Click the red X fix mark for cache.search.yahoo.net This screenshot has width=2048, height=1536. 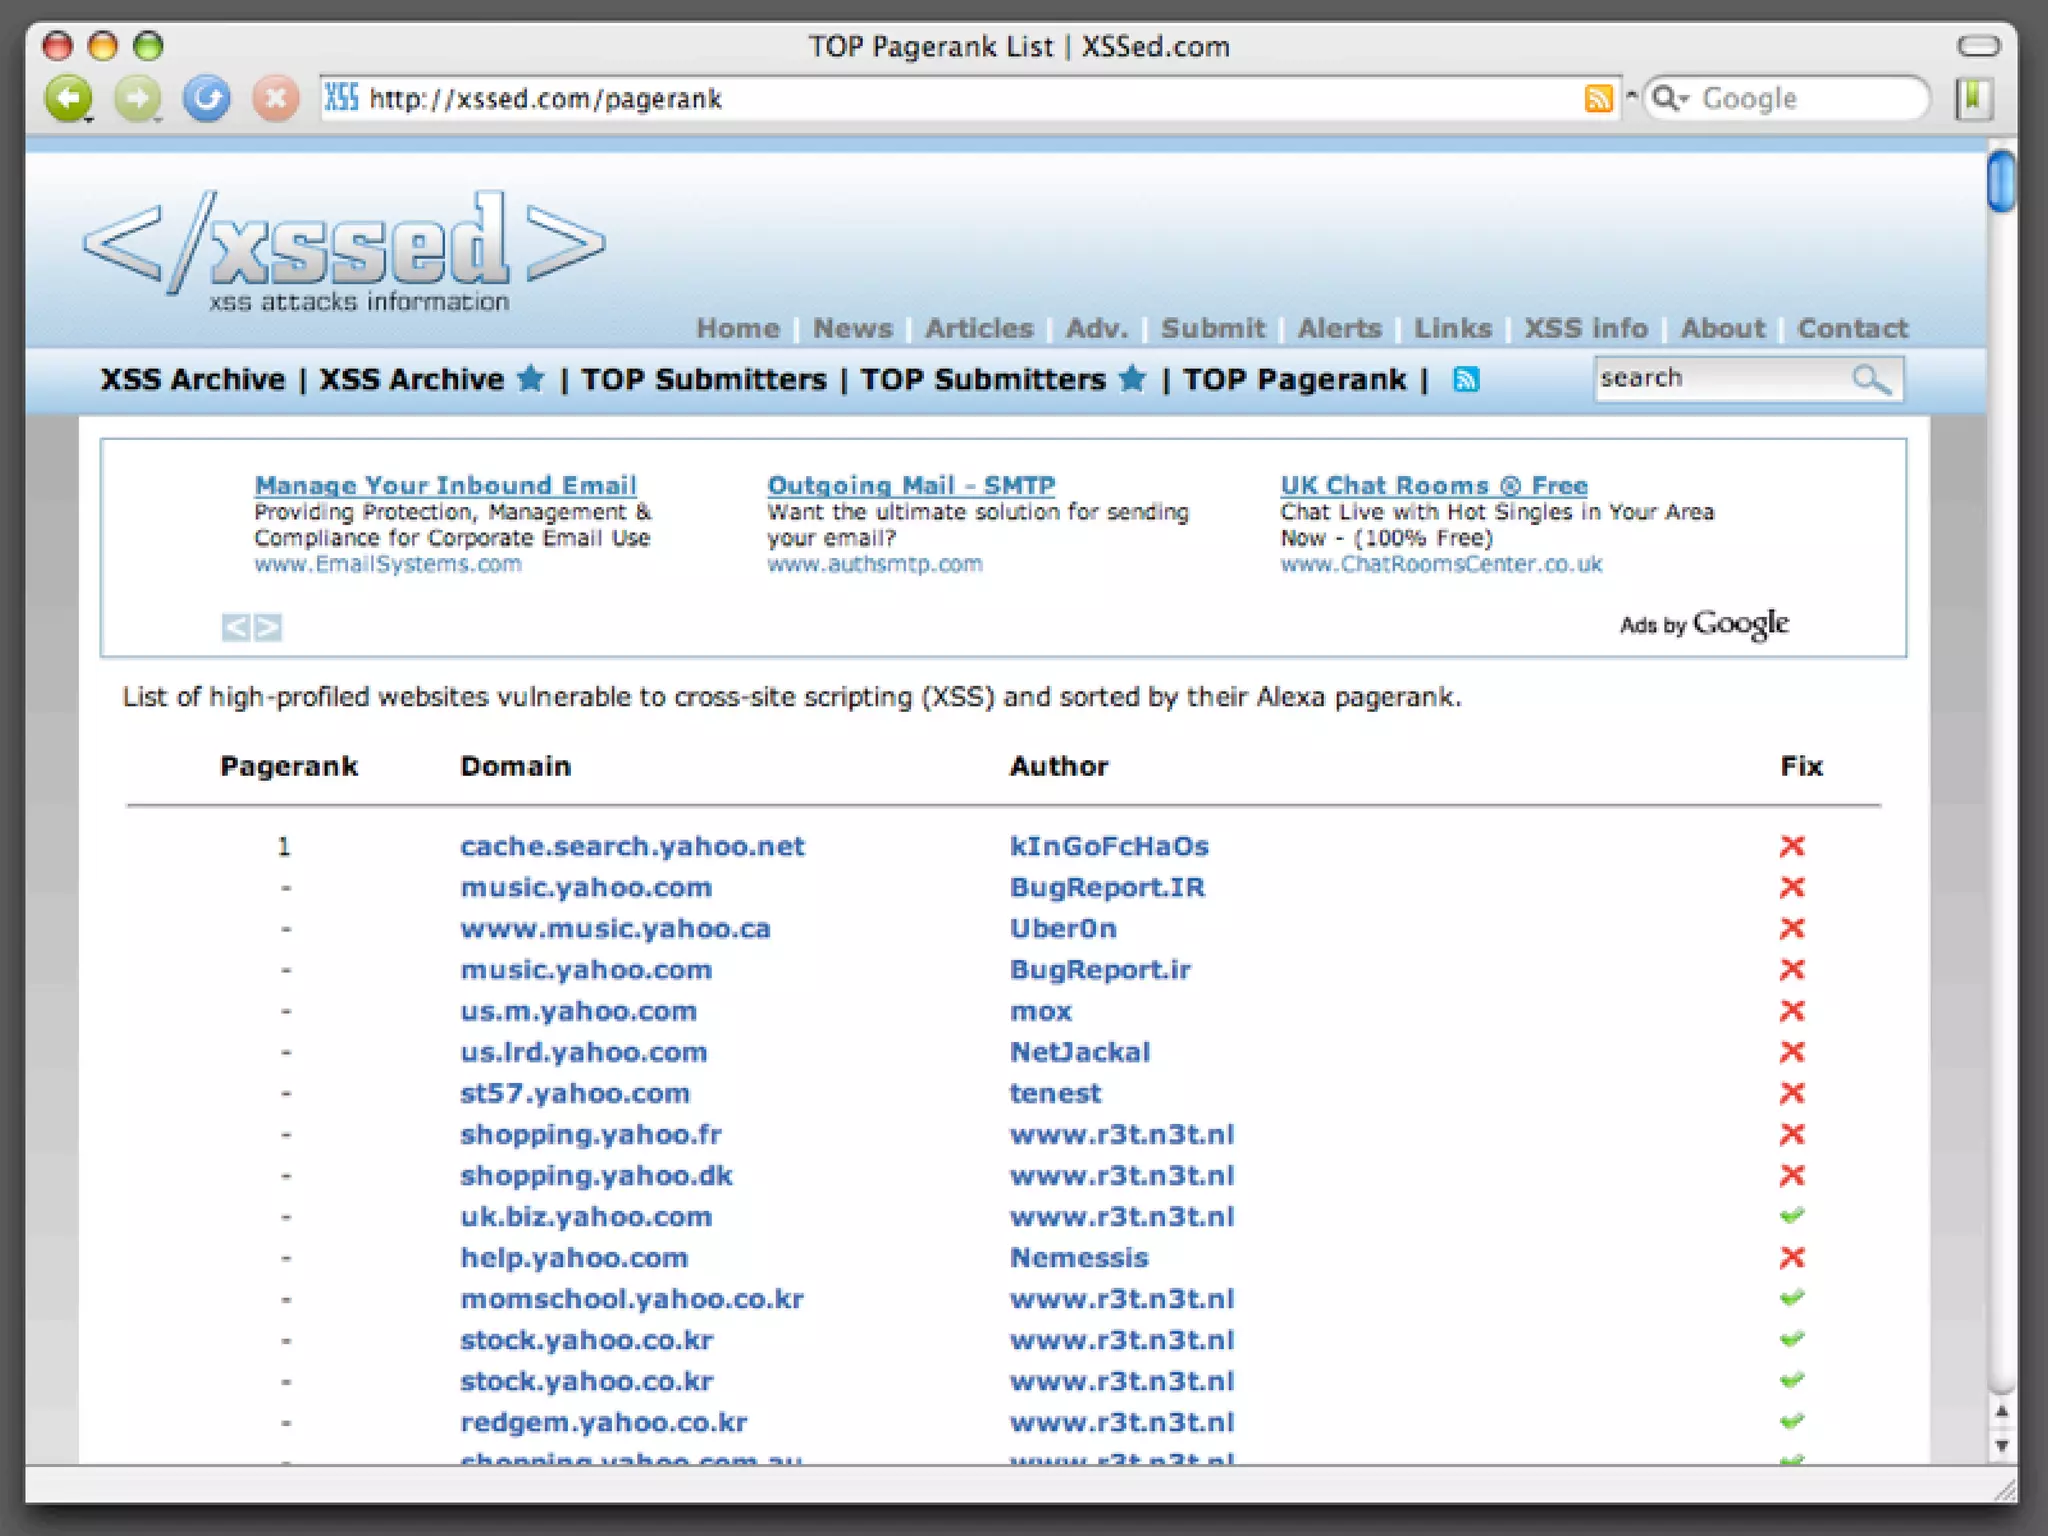(1792, 846)
